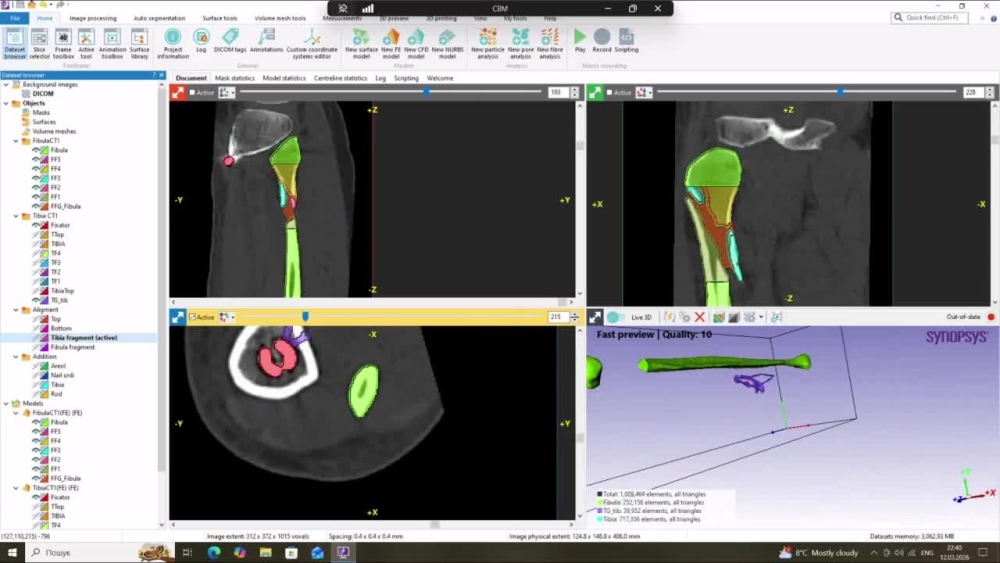Start a New fibre analysis
The width and height of the screenshot is (1000, 563).
coord(550,43)
